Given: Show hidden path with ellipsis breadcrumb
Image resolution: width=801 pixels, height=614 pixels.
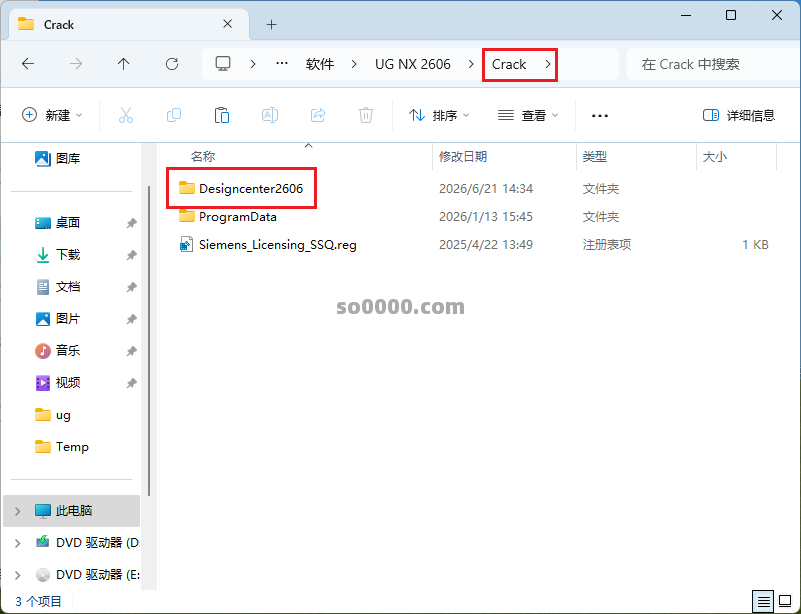Looking at the screenshot, I should pos(281,64).
